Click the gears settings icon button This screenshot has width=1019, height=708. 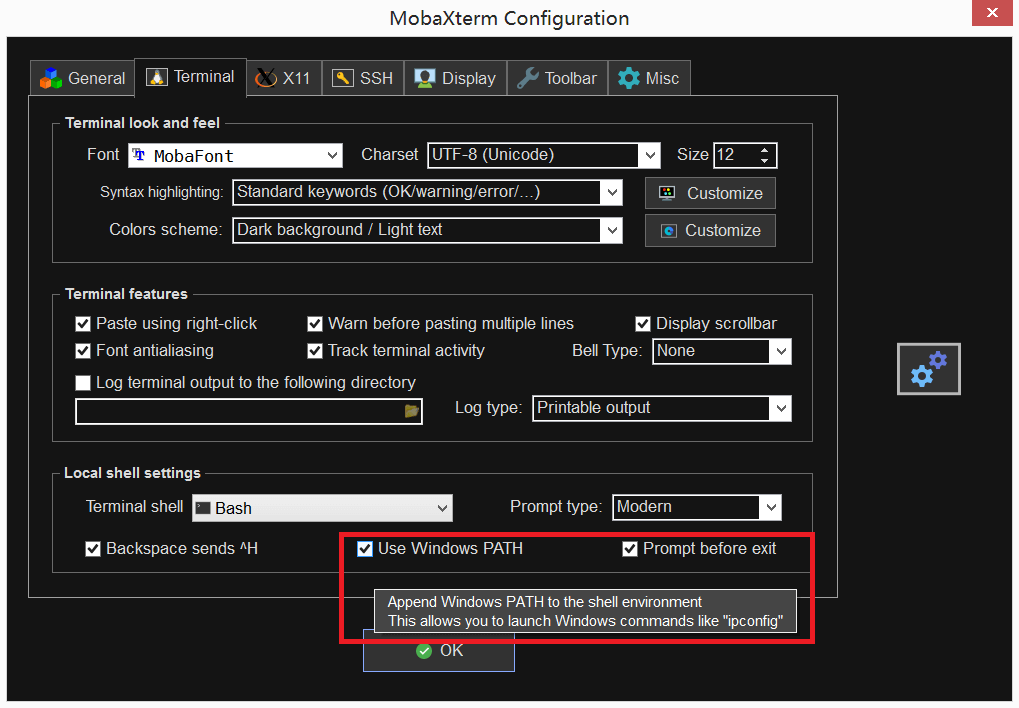tap(929, 369)
